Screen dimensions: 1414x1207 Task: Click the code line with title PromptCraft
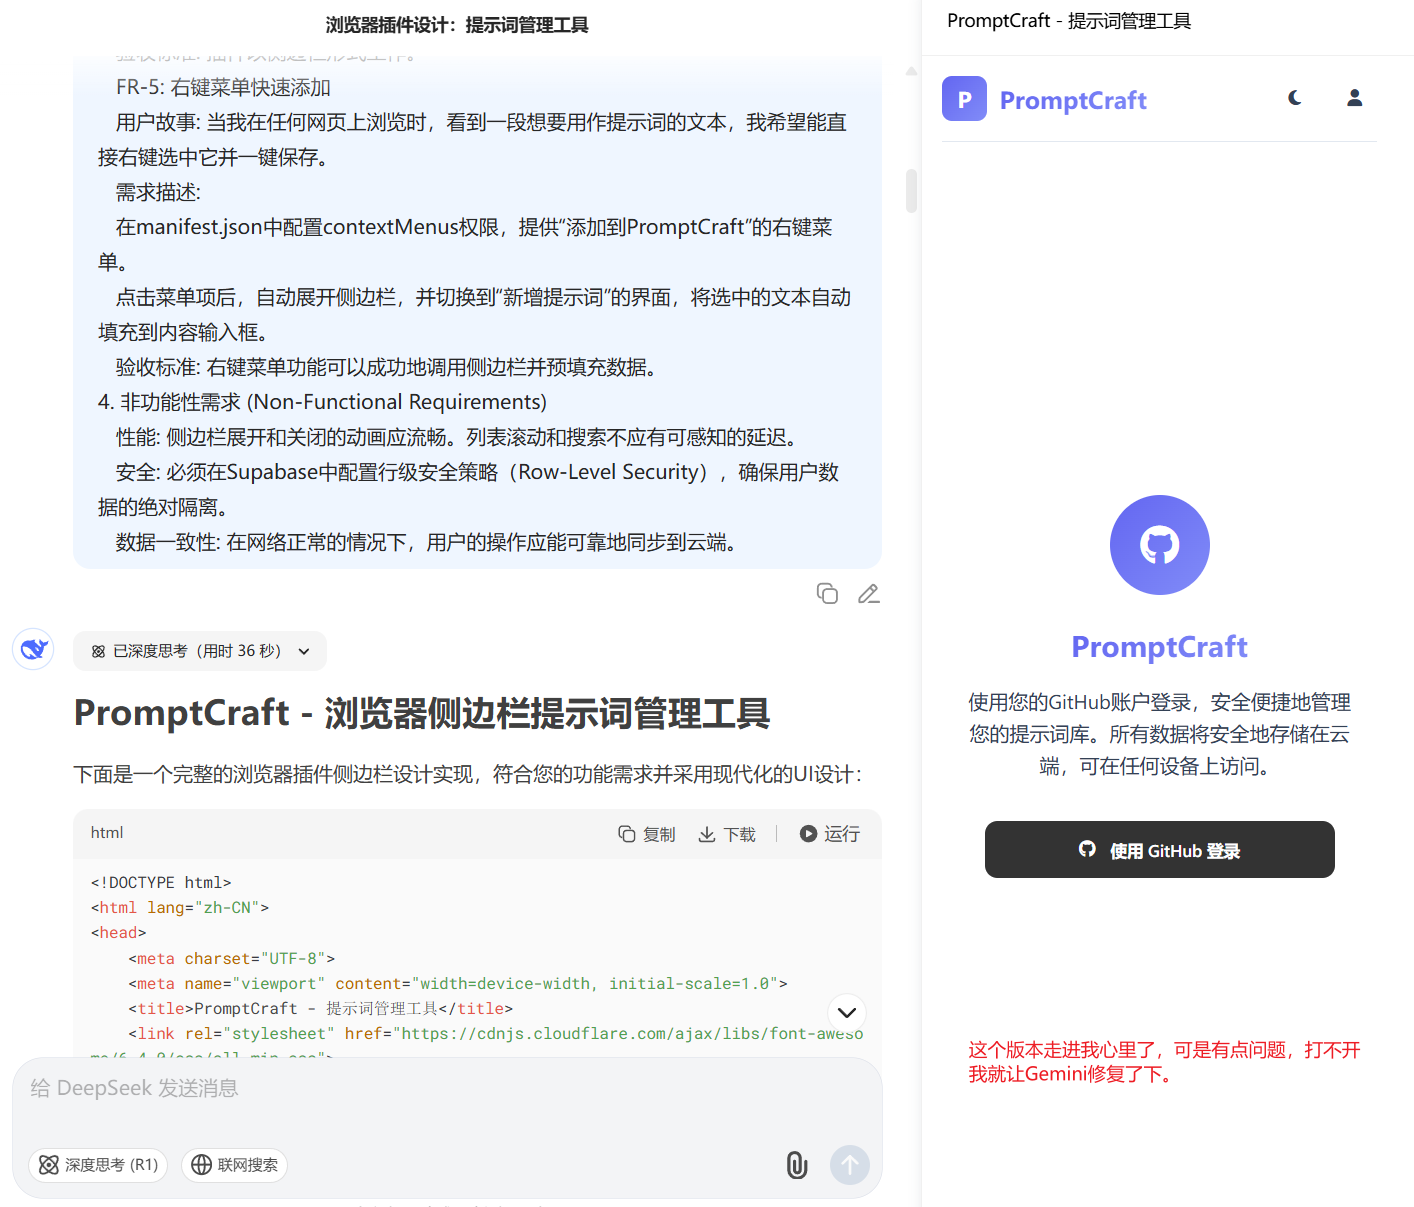(x=320, y=1009)
